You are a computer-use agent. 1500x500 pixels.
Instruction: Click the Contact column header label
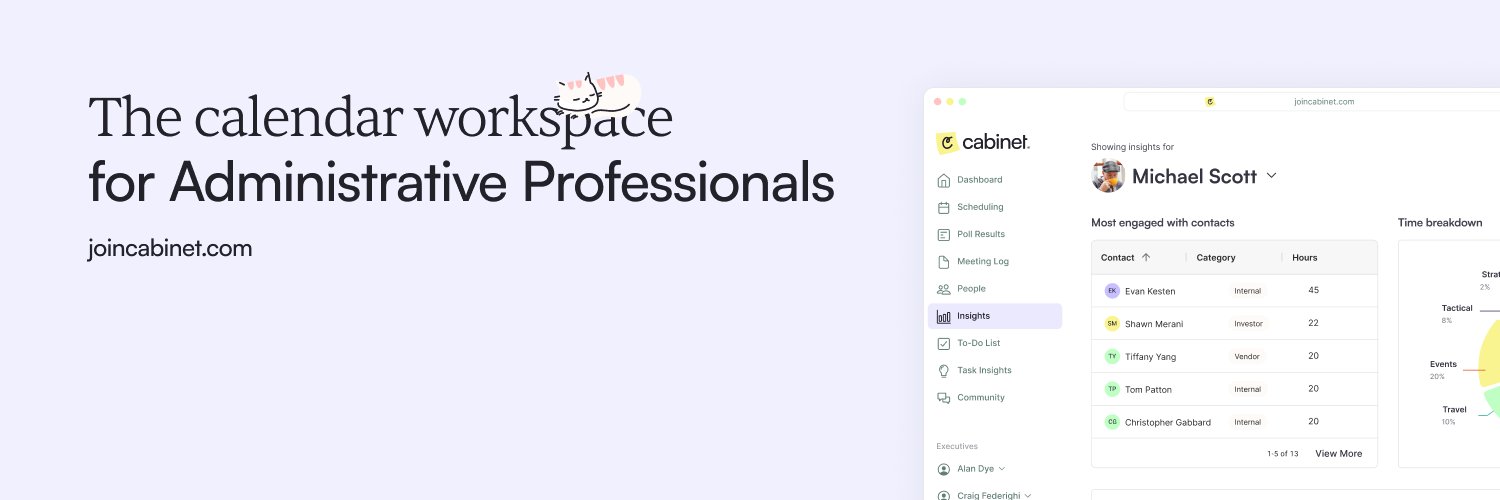click(1117, 258)
